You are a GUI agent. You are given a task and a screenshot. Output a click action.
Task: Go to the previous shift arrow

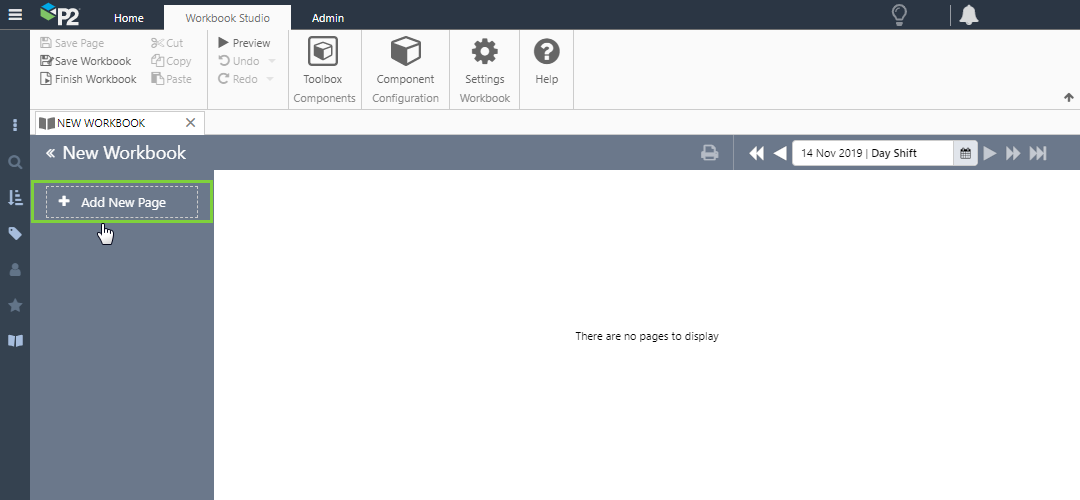[780, 153]
